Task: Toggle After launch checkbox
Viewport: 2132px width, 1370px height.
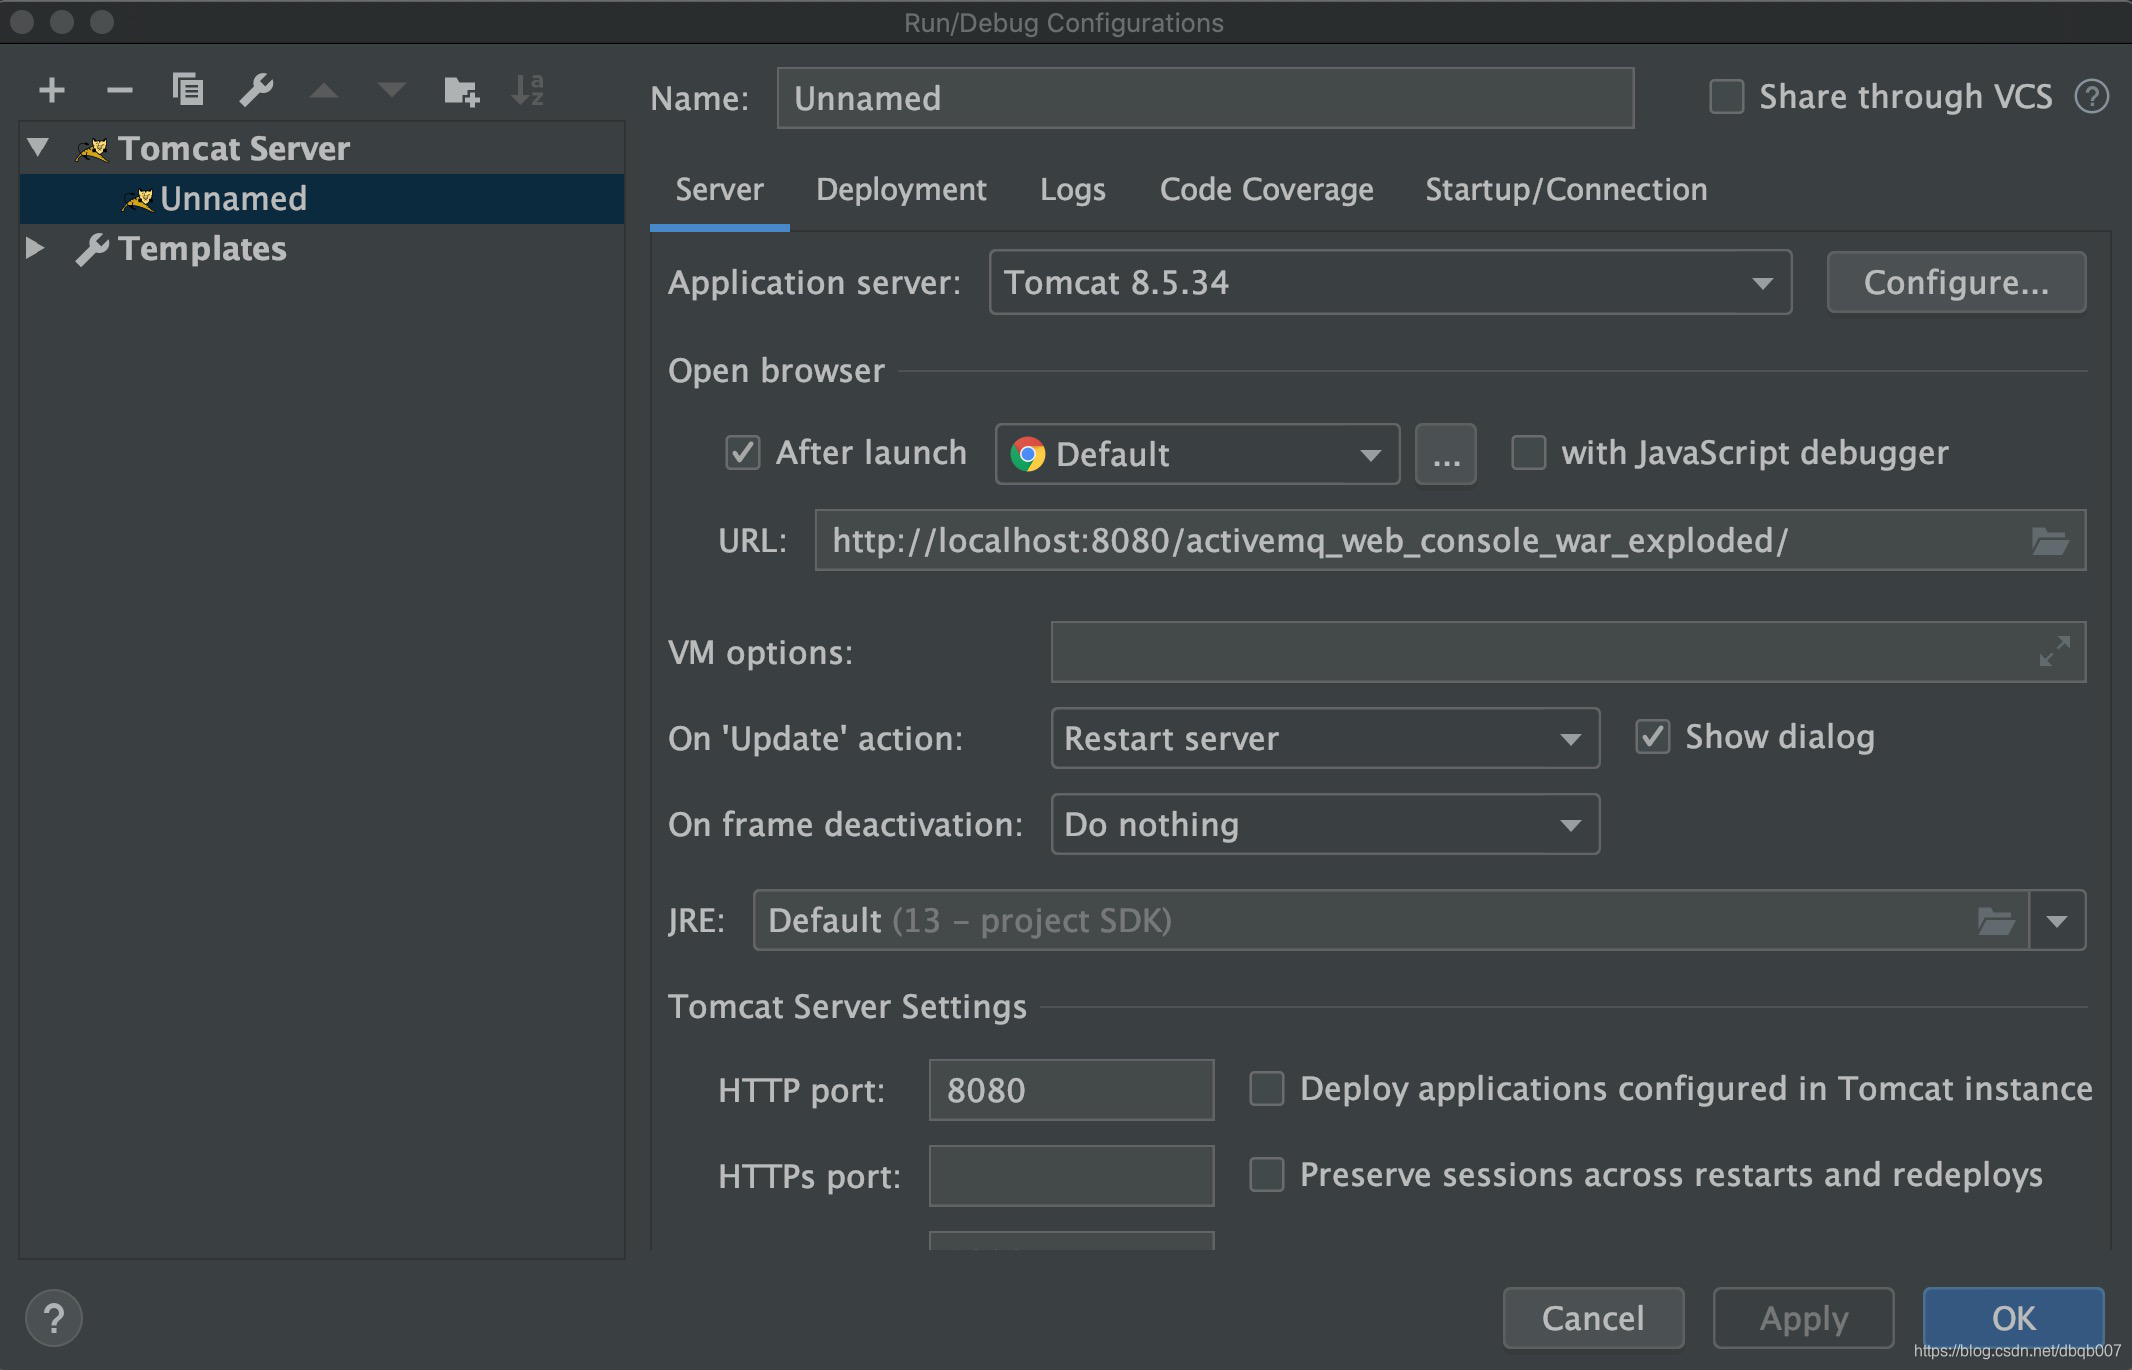Action: [x=743, y=453]
